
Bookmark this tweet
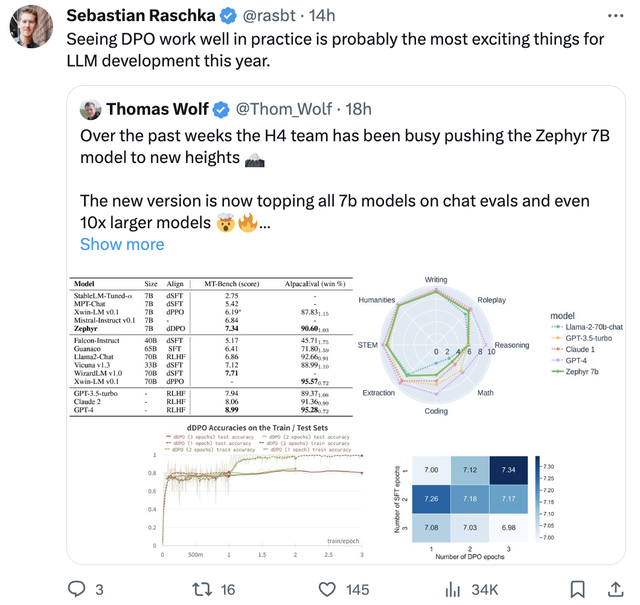click(x=577, y=589)
